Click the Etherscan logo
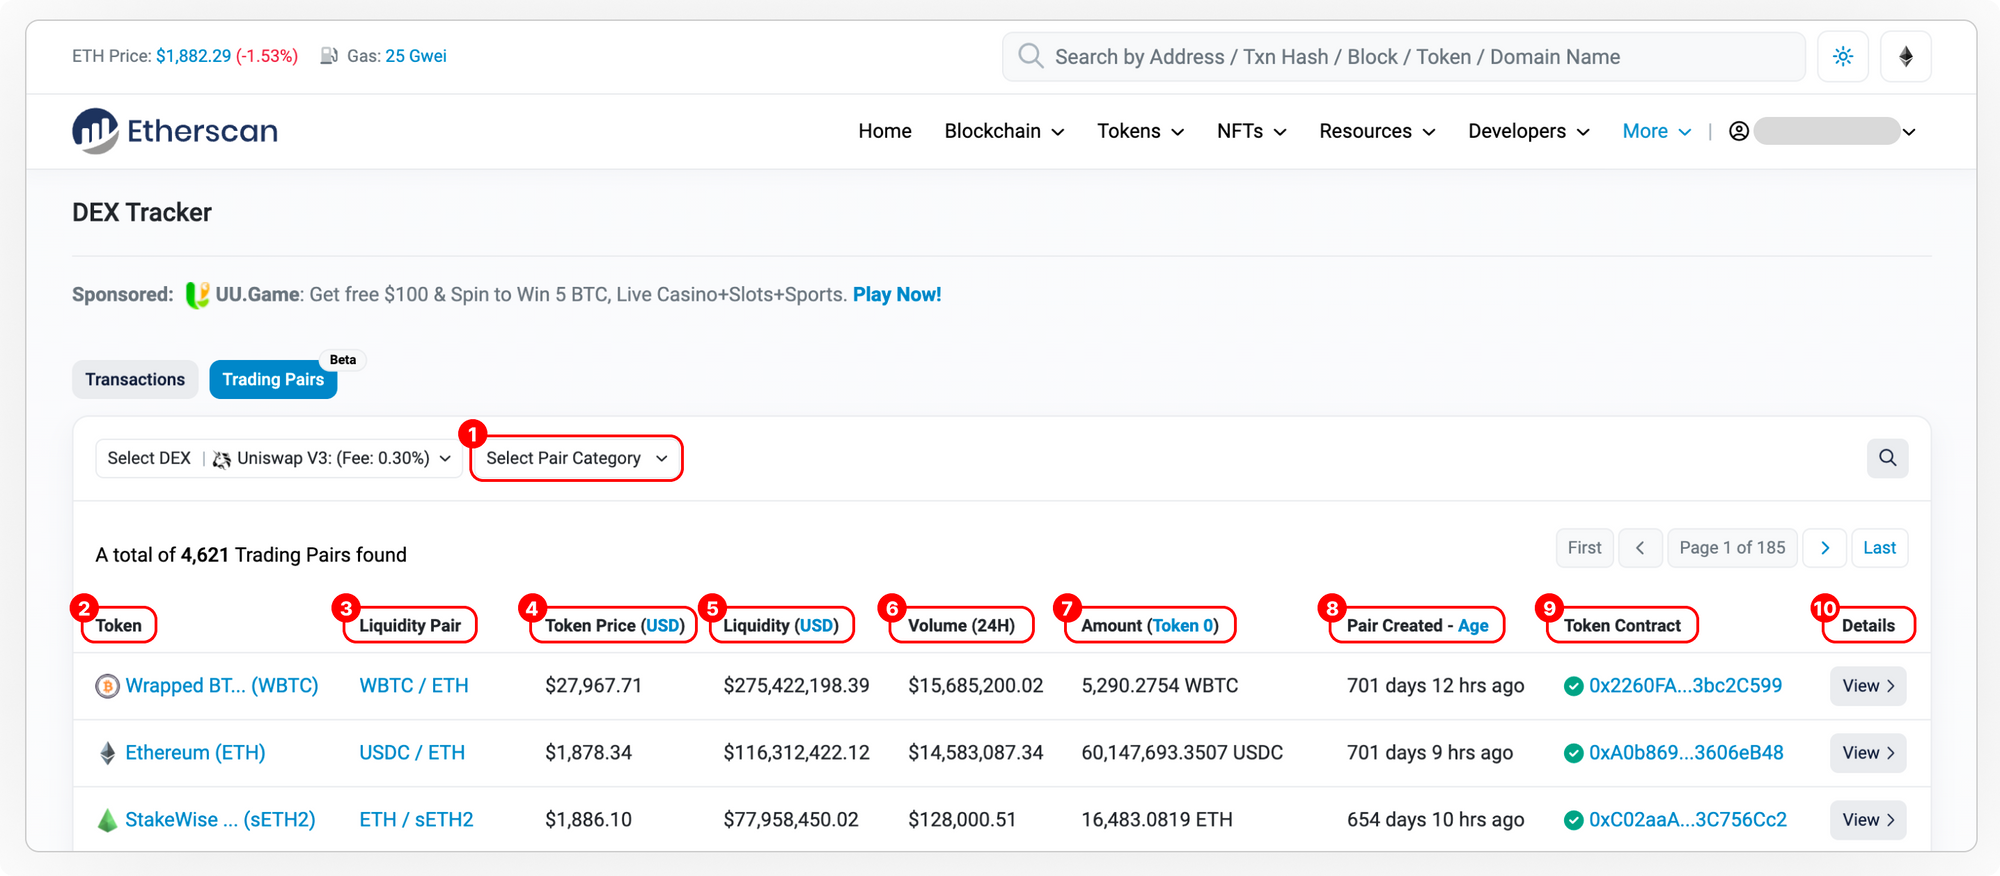 coord(175,131)
